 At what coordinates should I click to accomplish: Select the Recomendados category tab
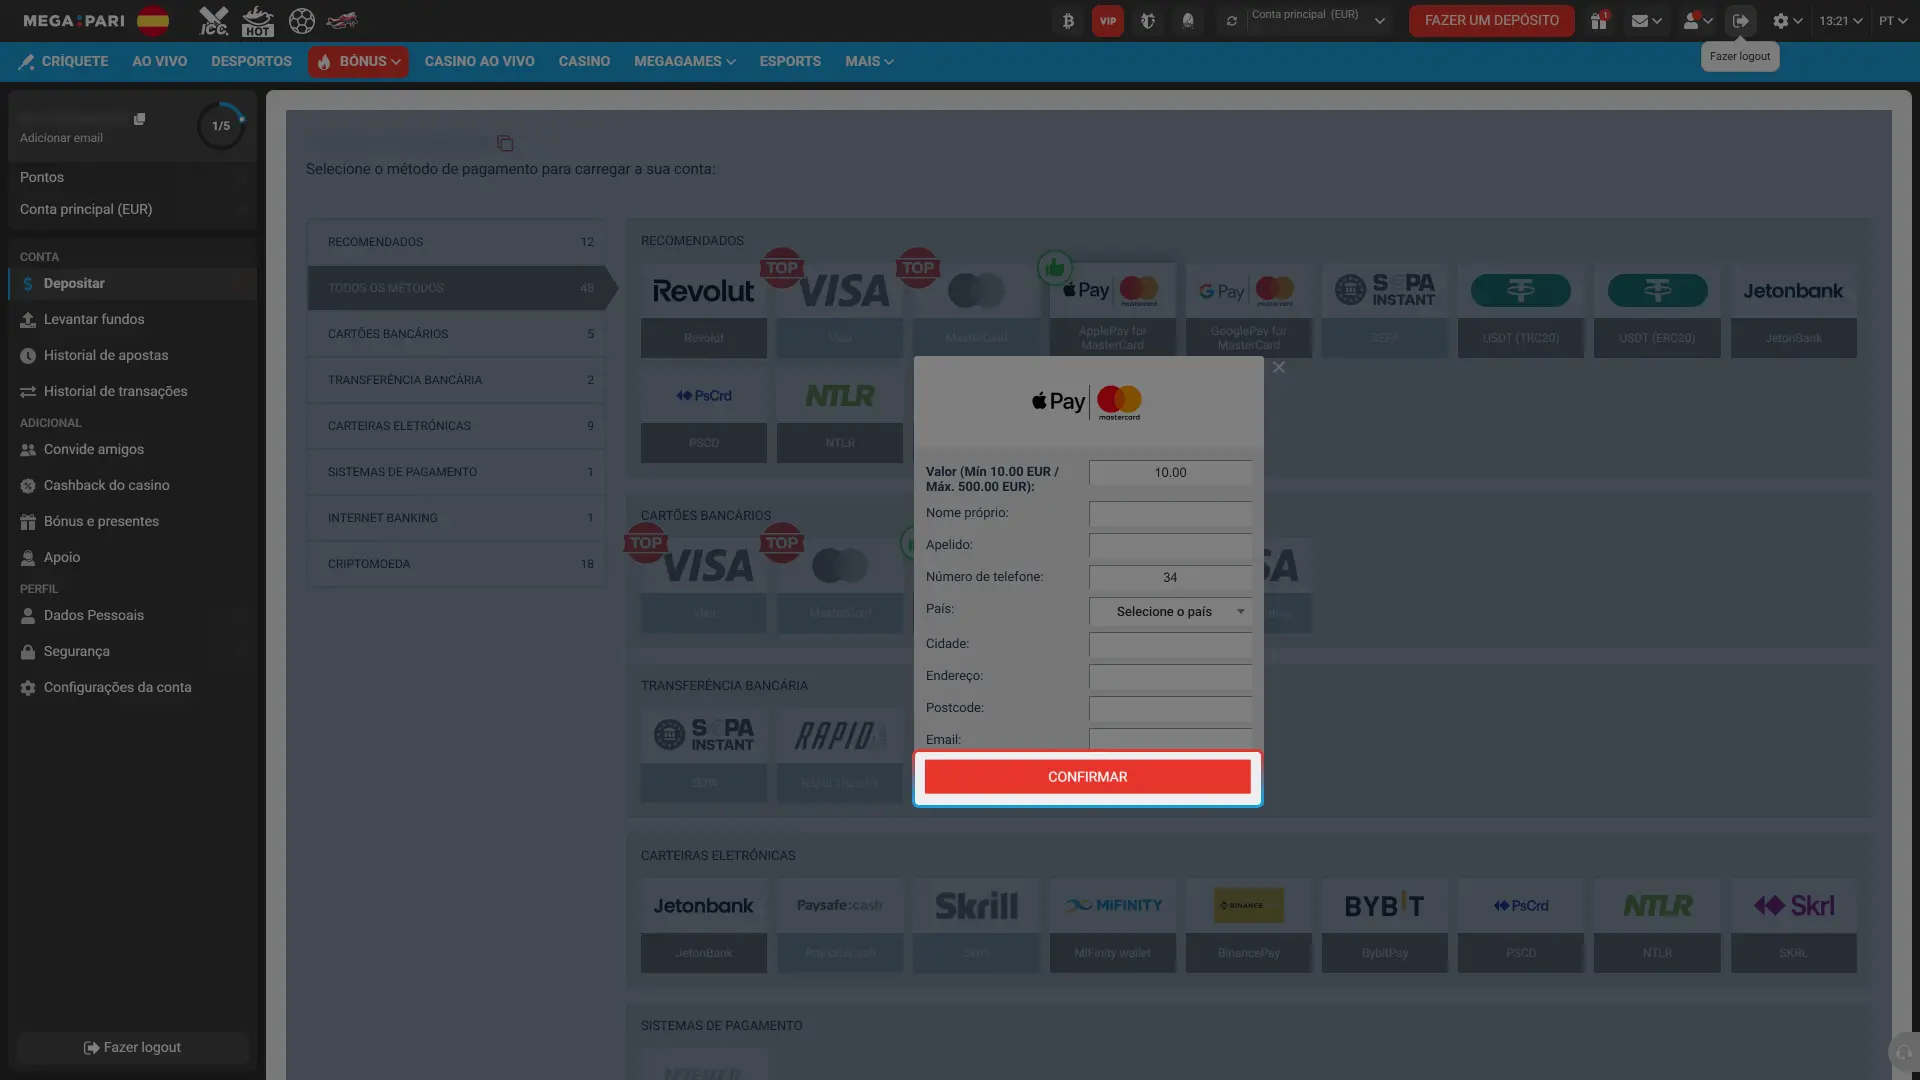pos(456,242)
